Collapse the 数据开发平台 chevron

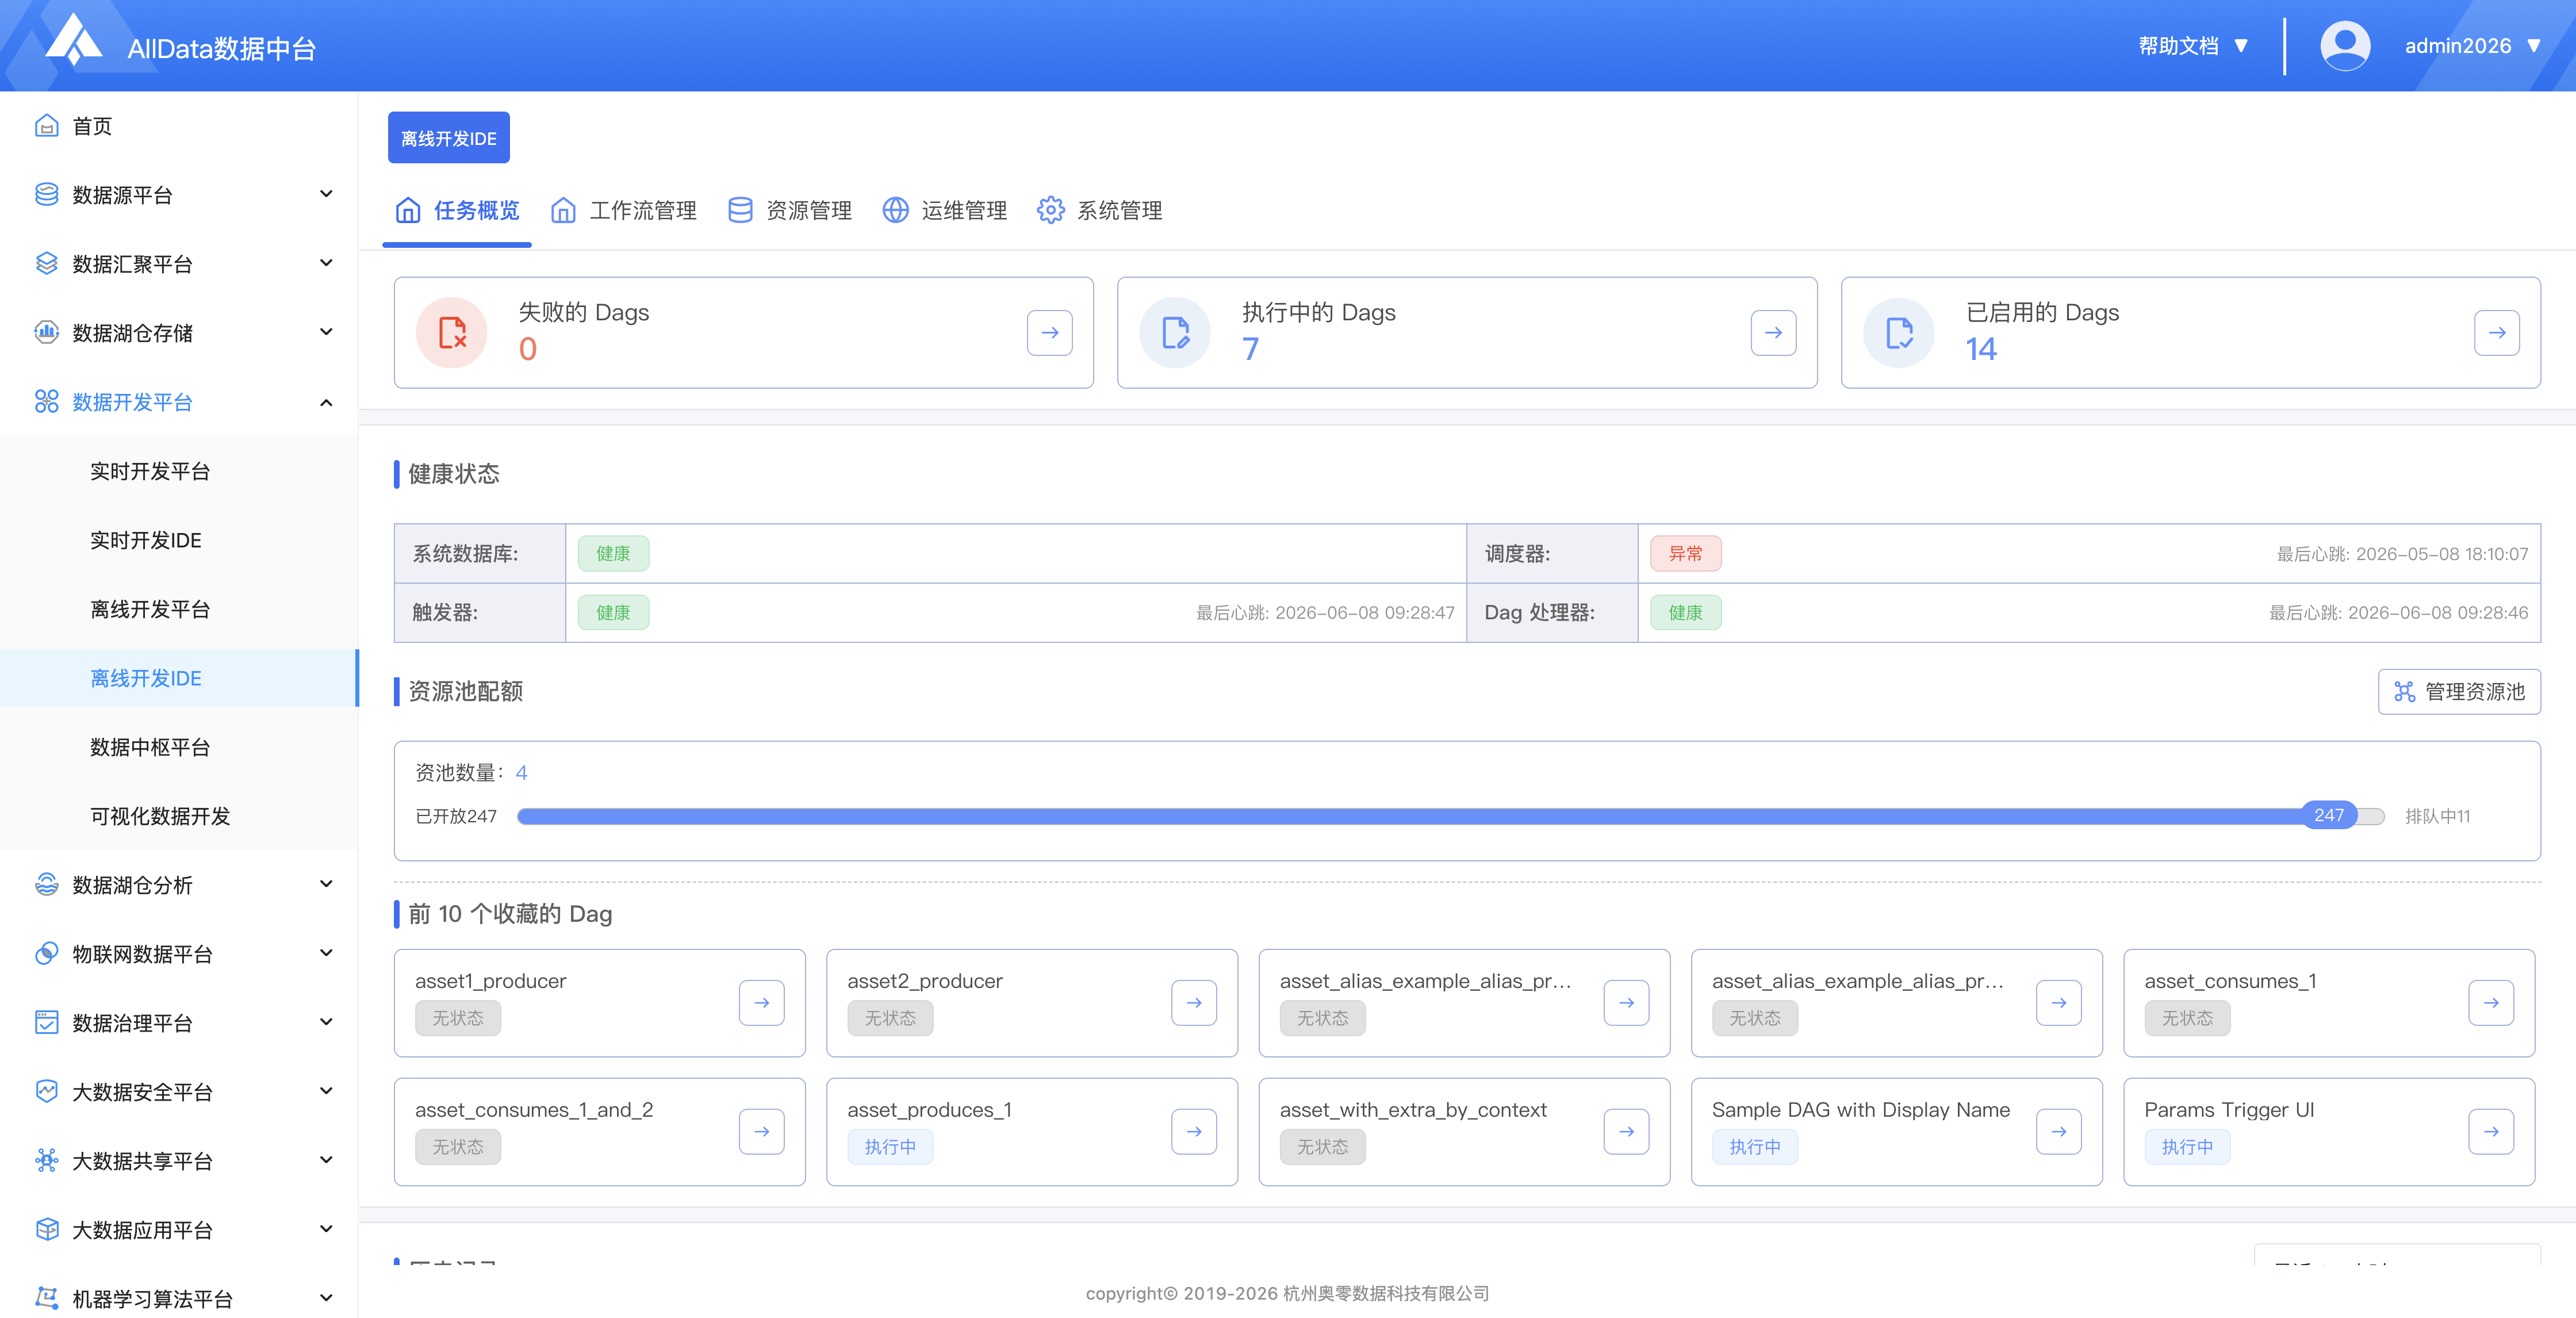pyautogui.click(x=326, y=402)
